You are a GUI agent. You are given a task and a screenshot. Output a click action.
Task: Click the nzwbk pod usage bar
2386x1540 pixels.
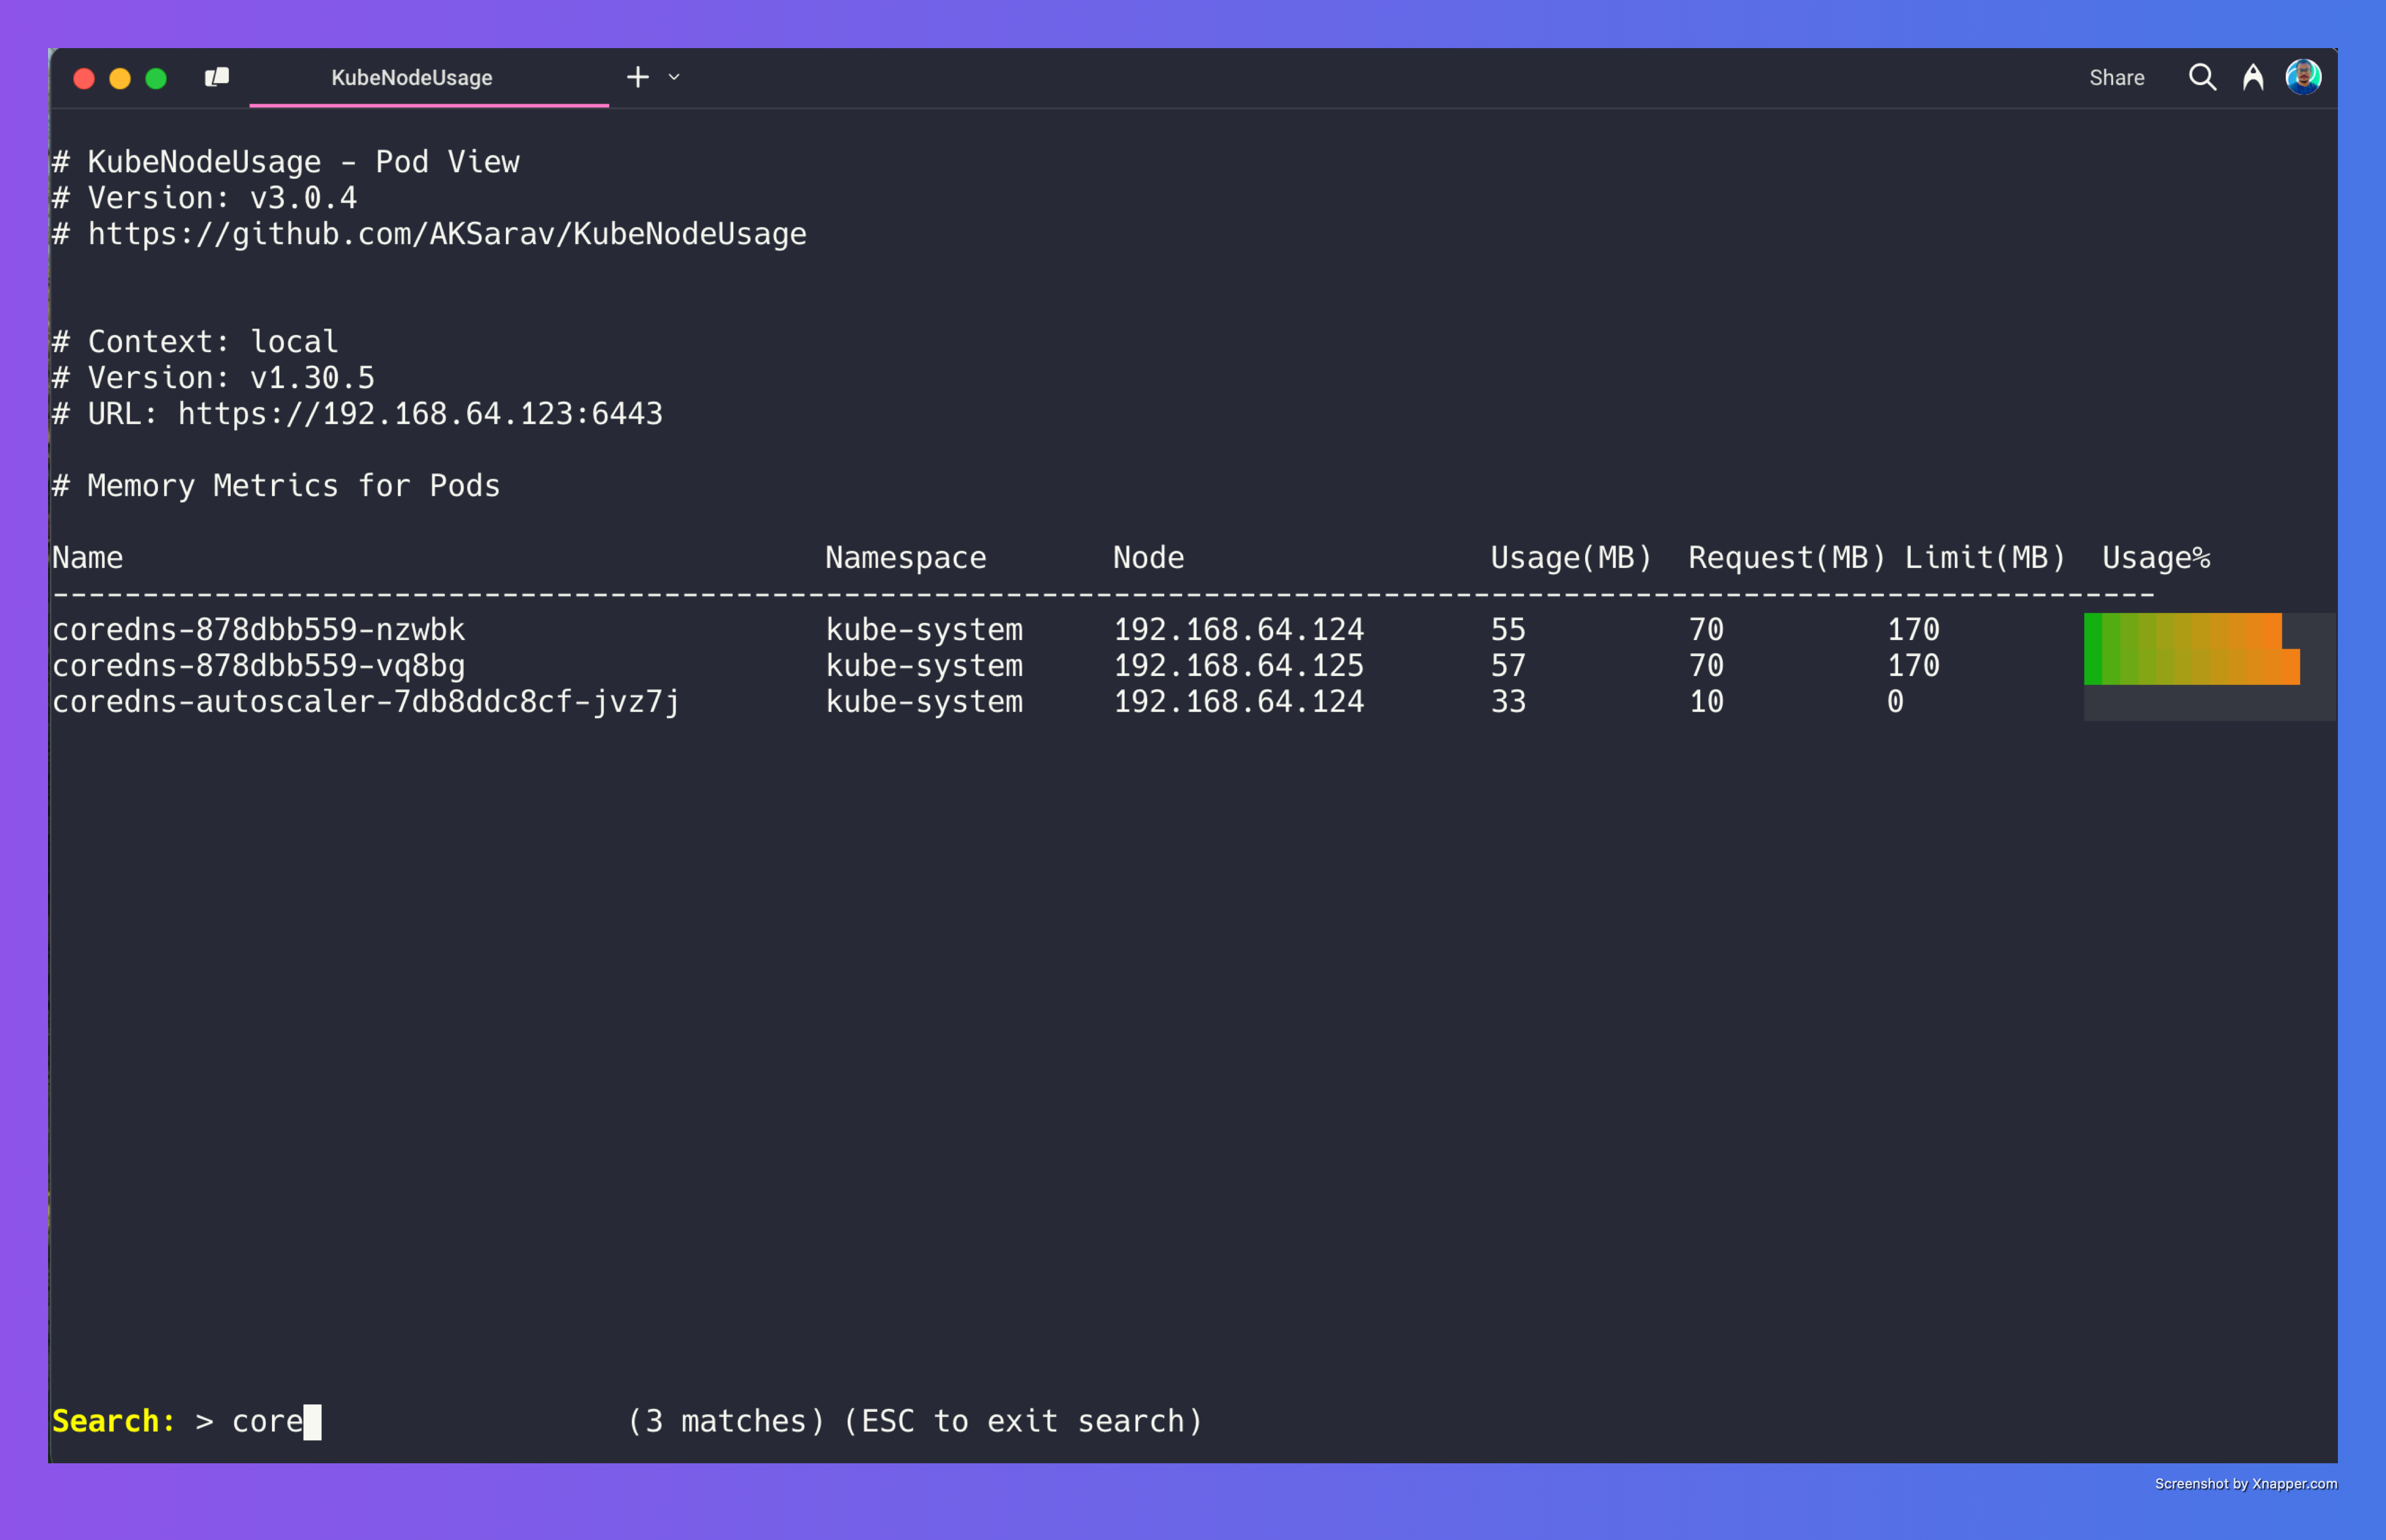point(2182,630)
